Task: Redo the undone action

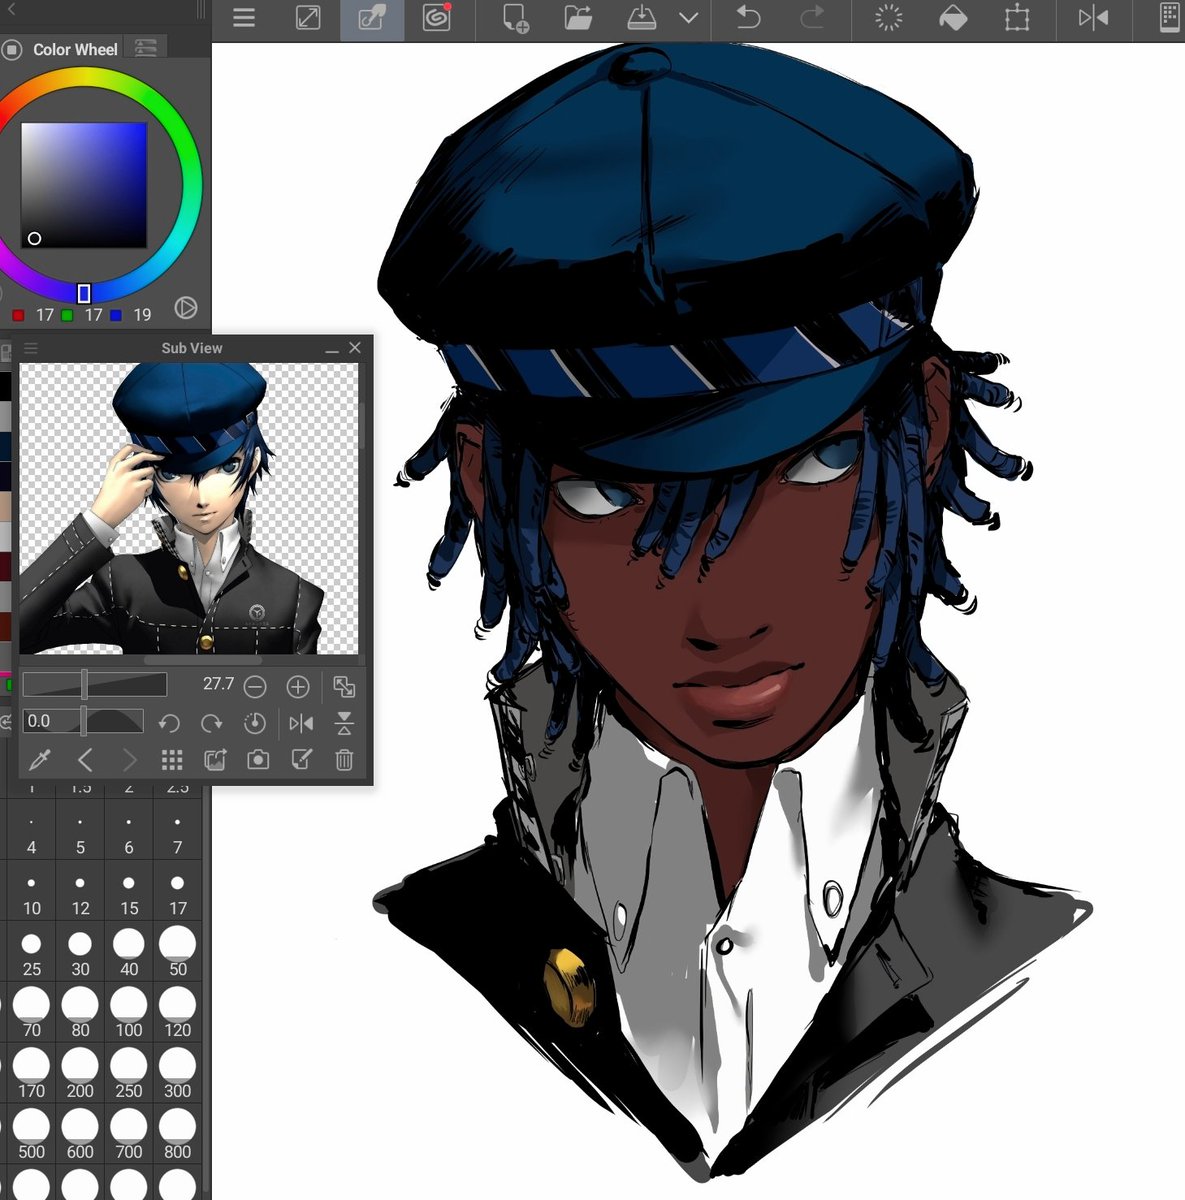Action: 812,18
